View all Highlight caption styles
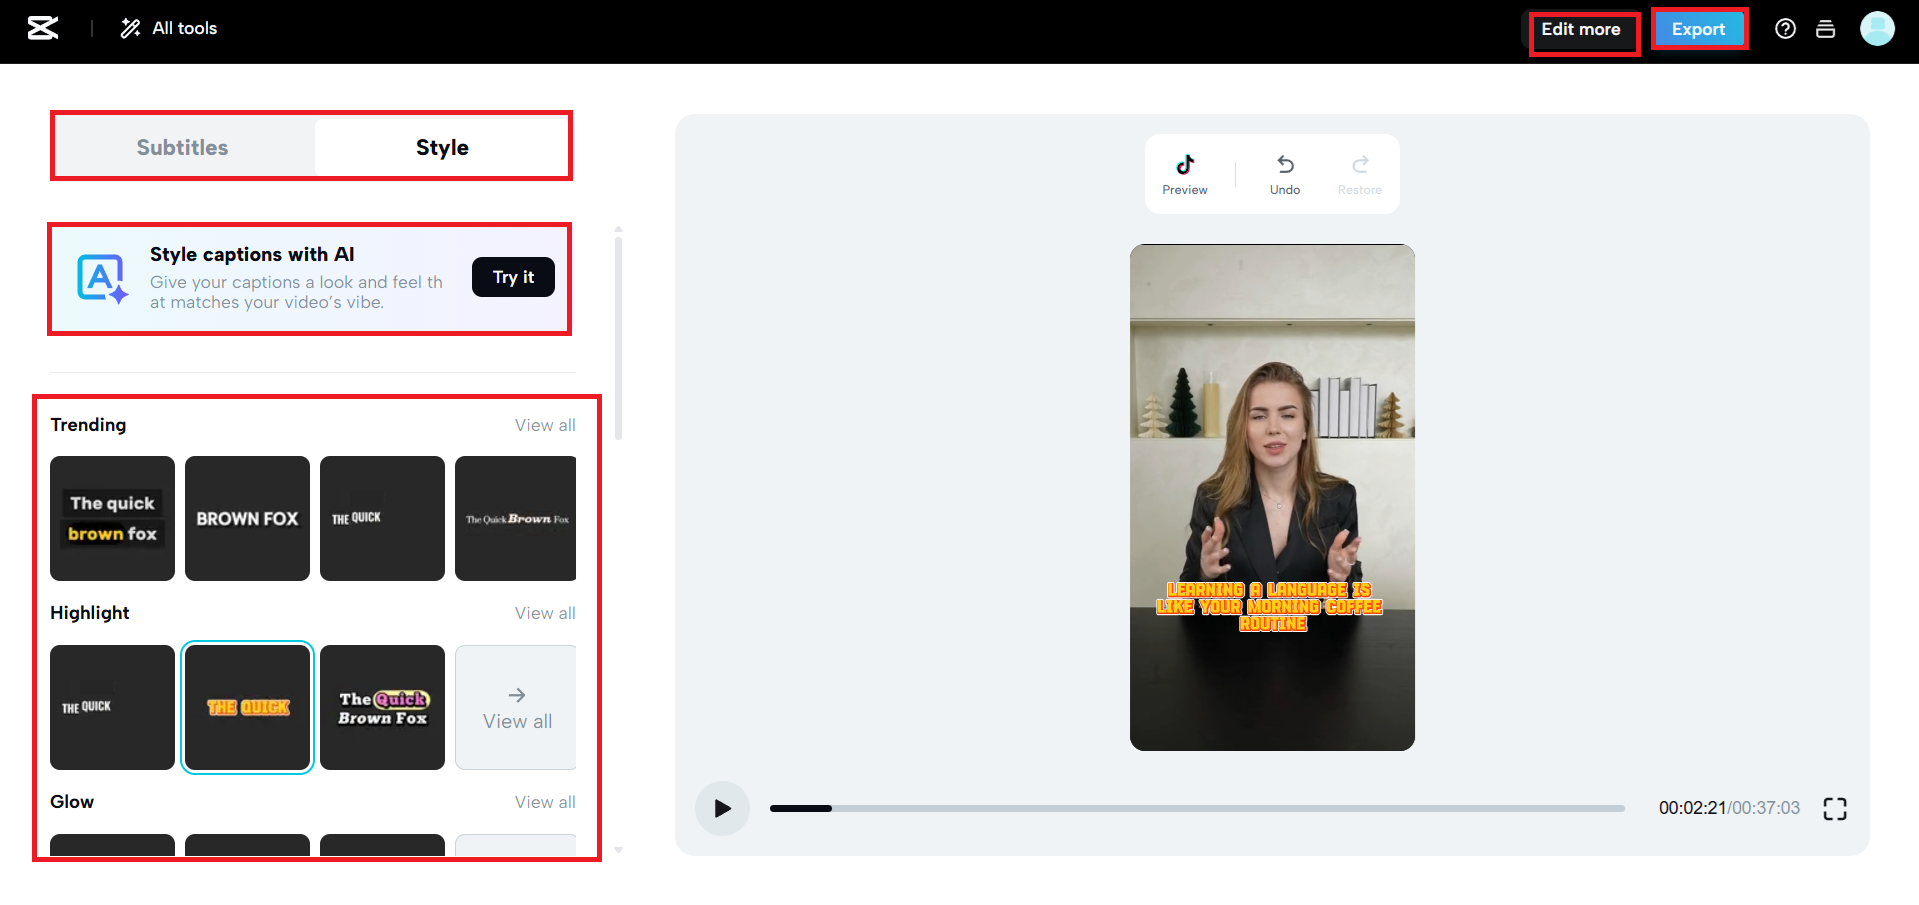 (x=545, y=613)
